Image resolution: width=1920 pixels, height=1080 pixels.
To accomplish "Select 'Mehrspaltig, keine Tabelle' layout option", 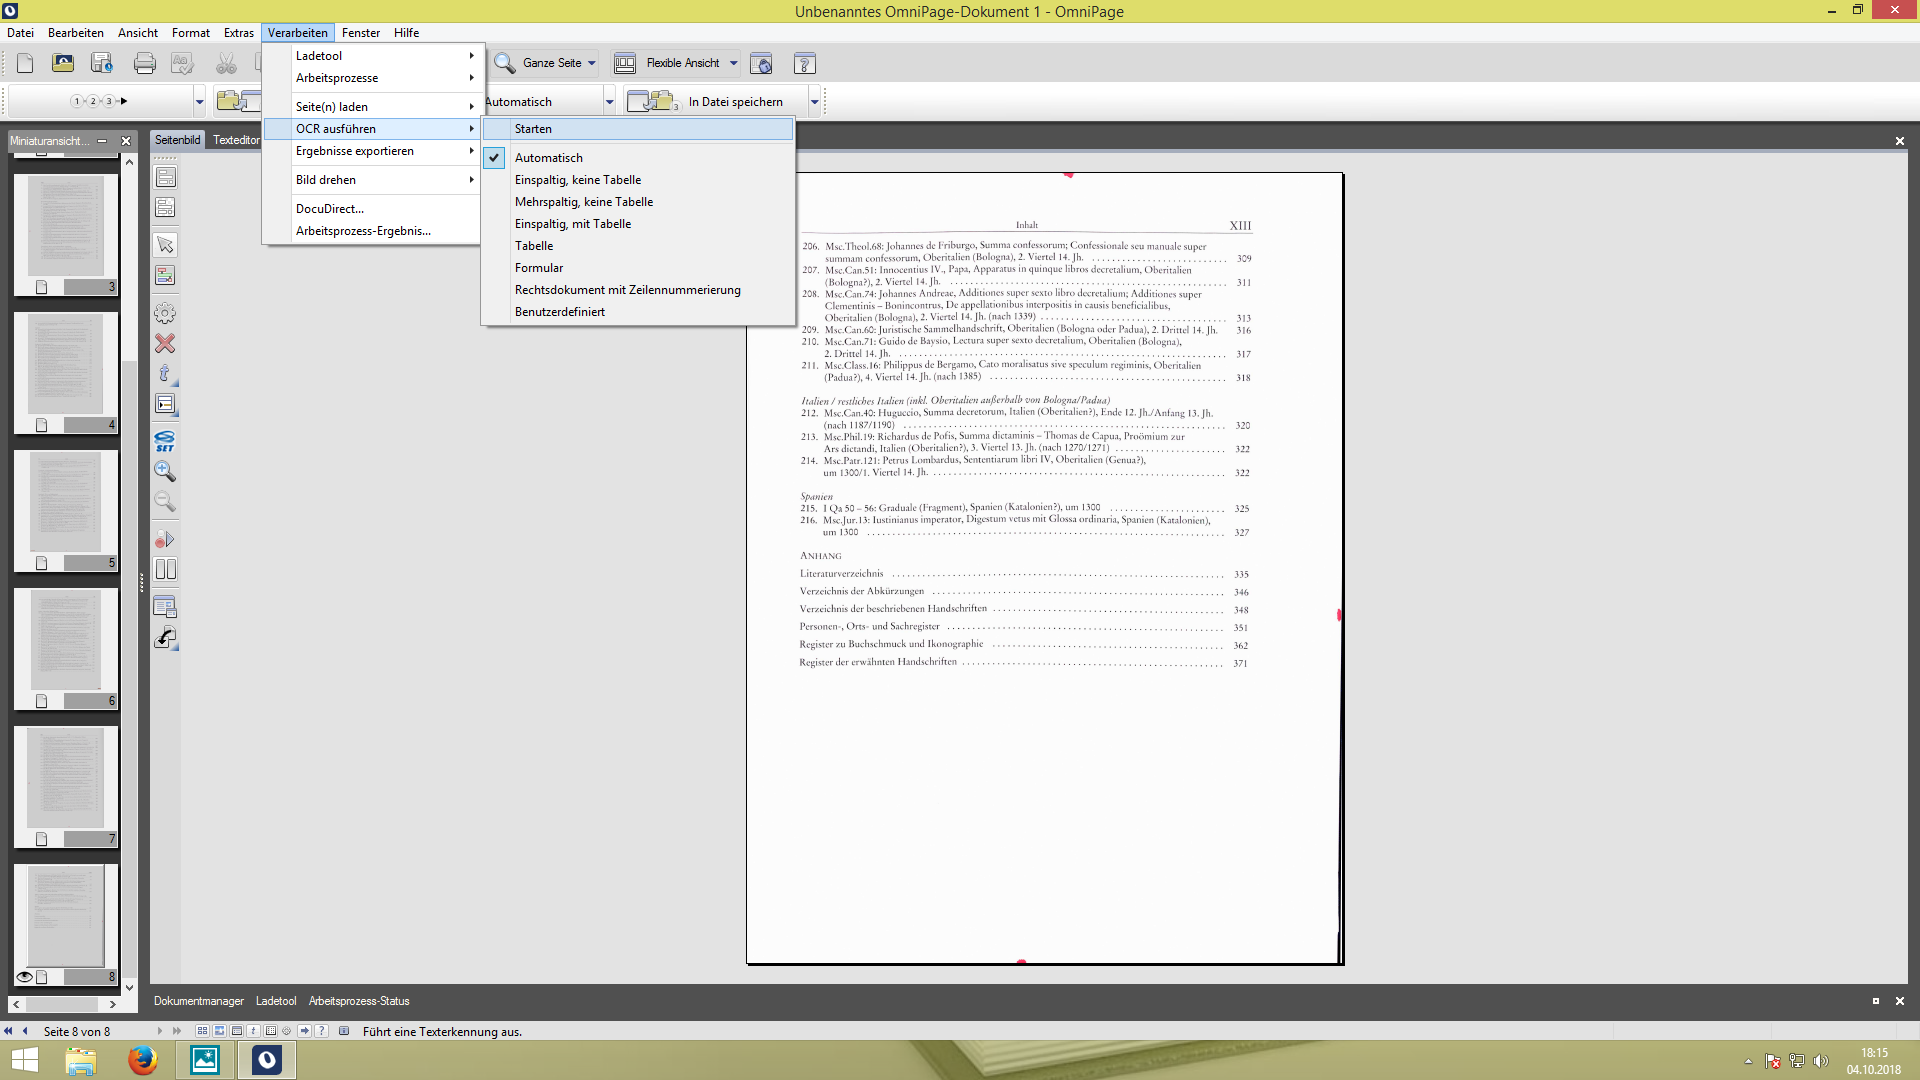I will 638,202.
